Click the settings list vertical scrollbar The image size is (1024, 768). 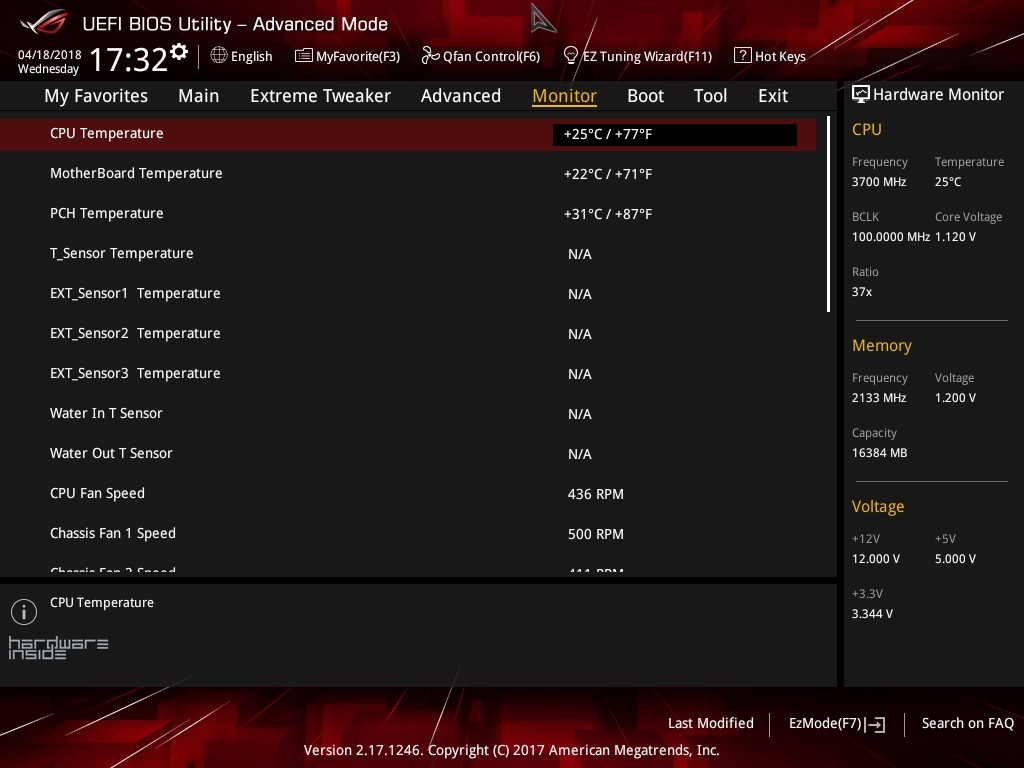[x=828, y=215]
